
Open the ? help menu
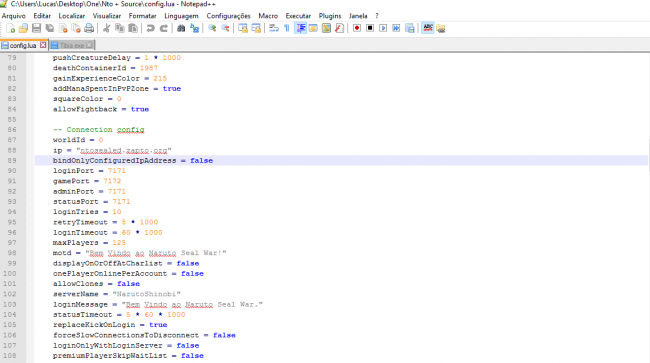[x=377, y=16]
